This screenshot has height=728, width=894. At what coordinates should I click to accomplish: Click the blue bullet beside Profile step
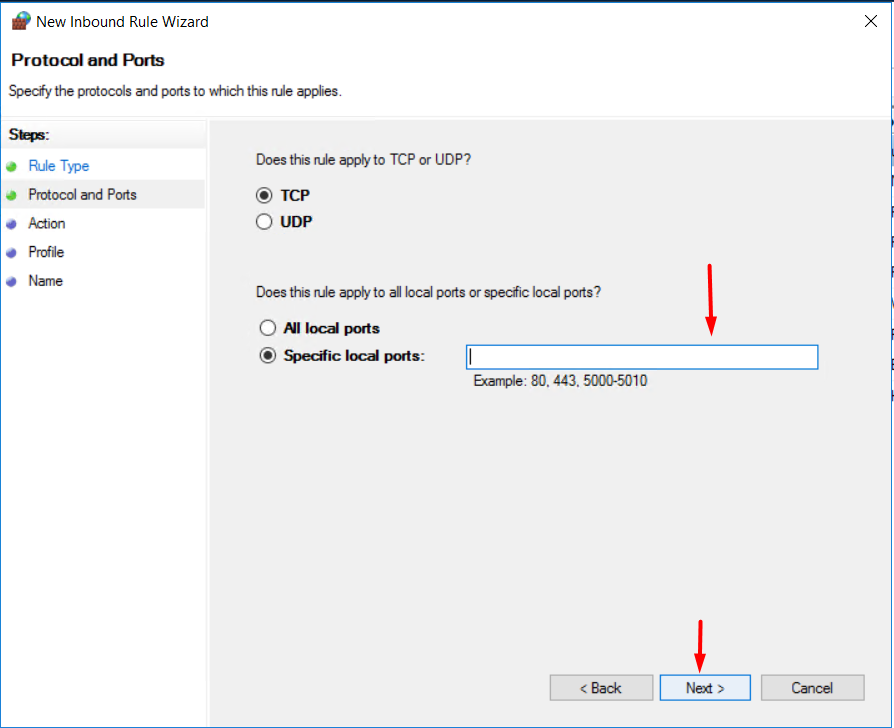pyautogui.click(x=12, y=253)
